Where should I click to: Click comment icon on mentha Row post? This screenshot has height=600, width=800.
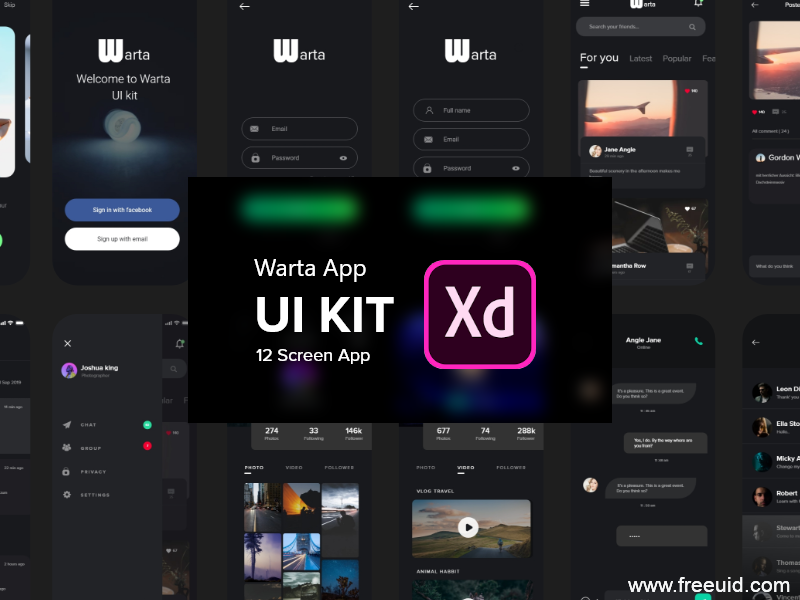click(690, 266)
